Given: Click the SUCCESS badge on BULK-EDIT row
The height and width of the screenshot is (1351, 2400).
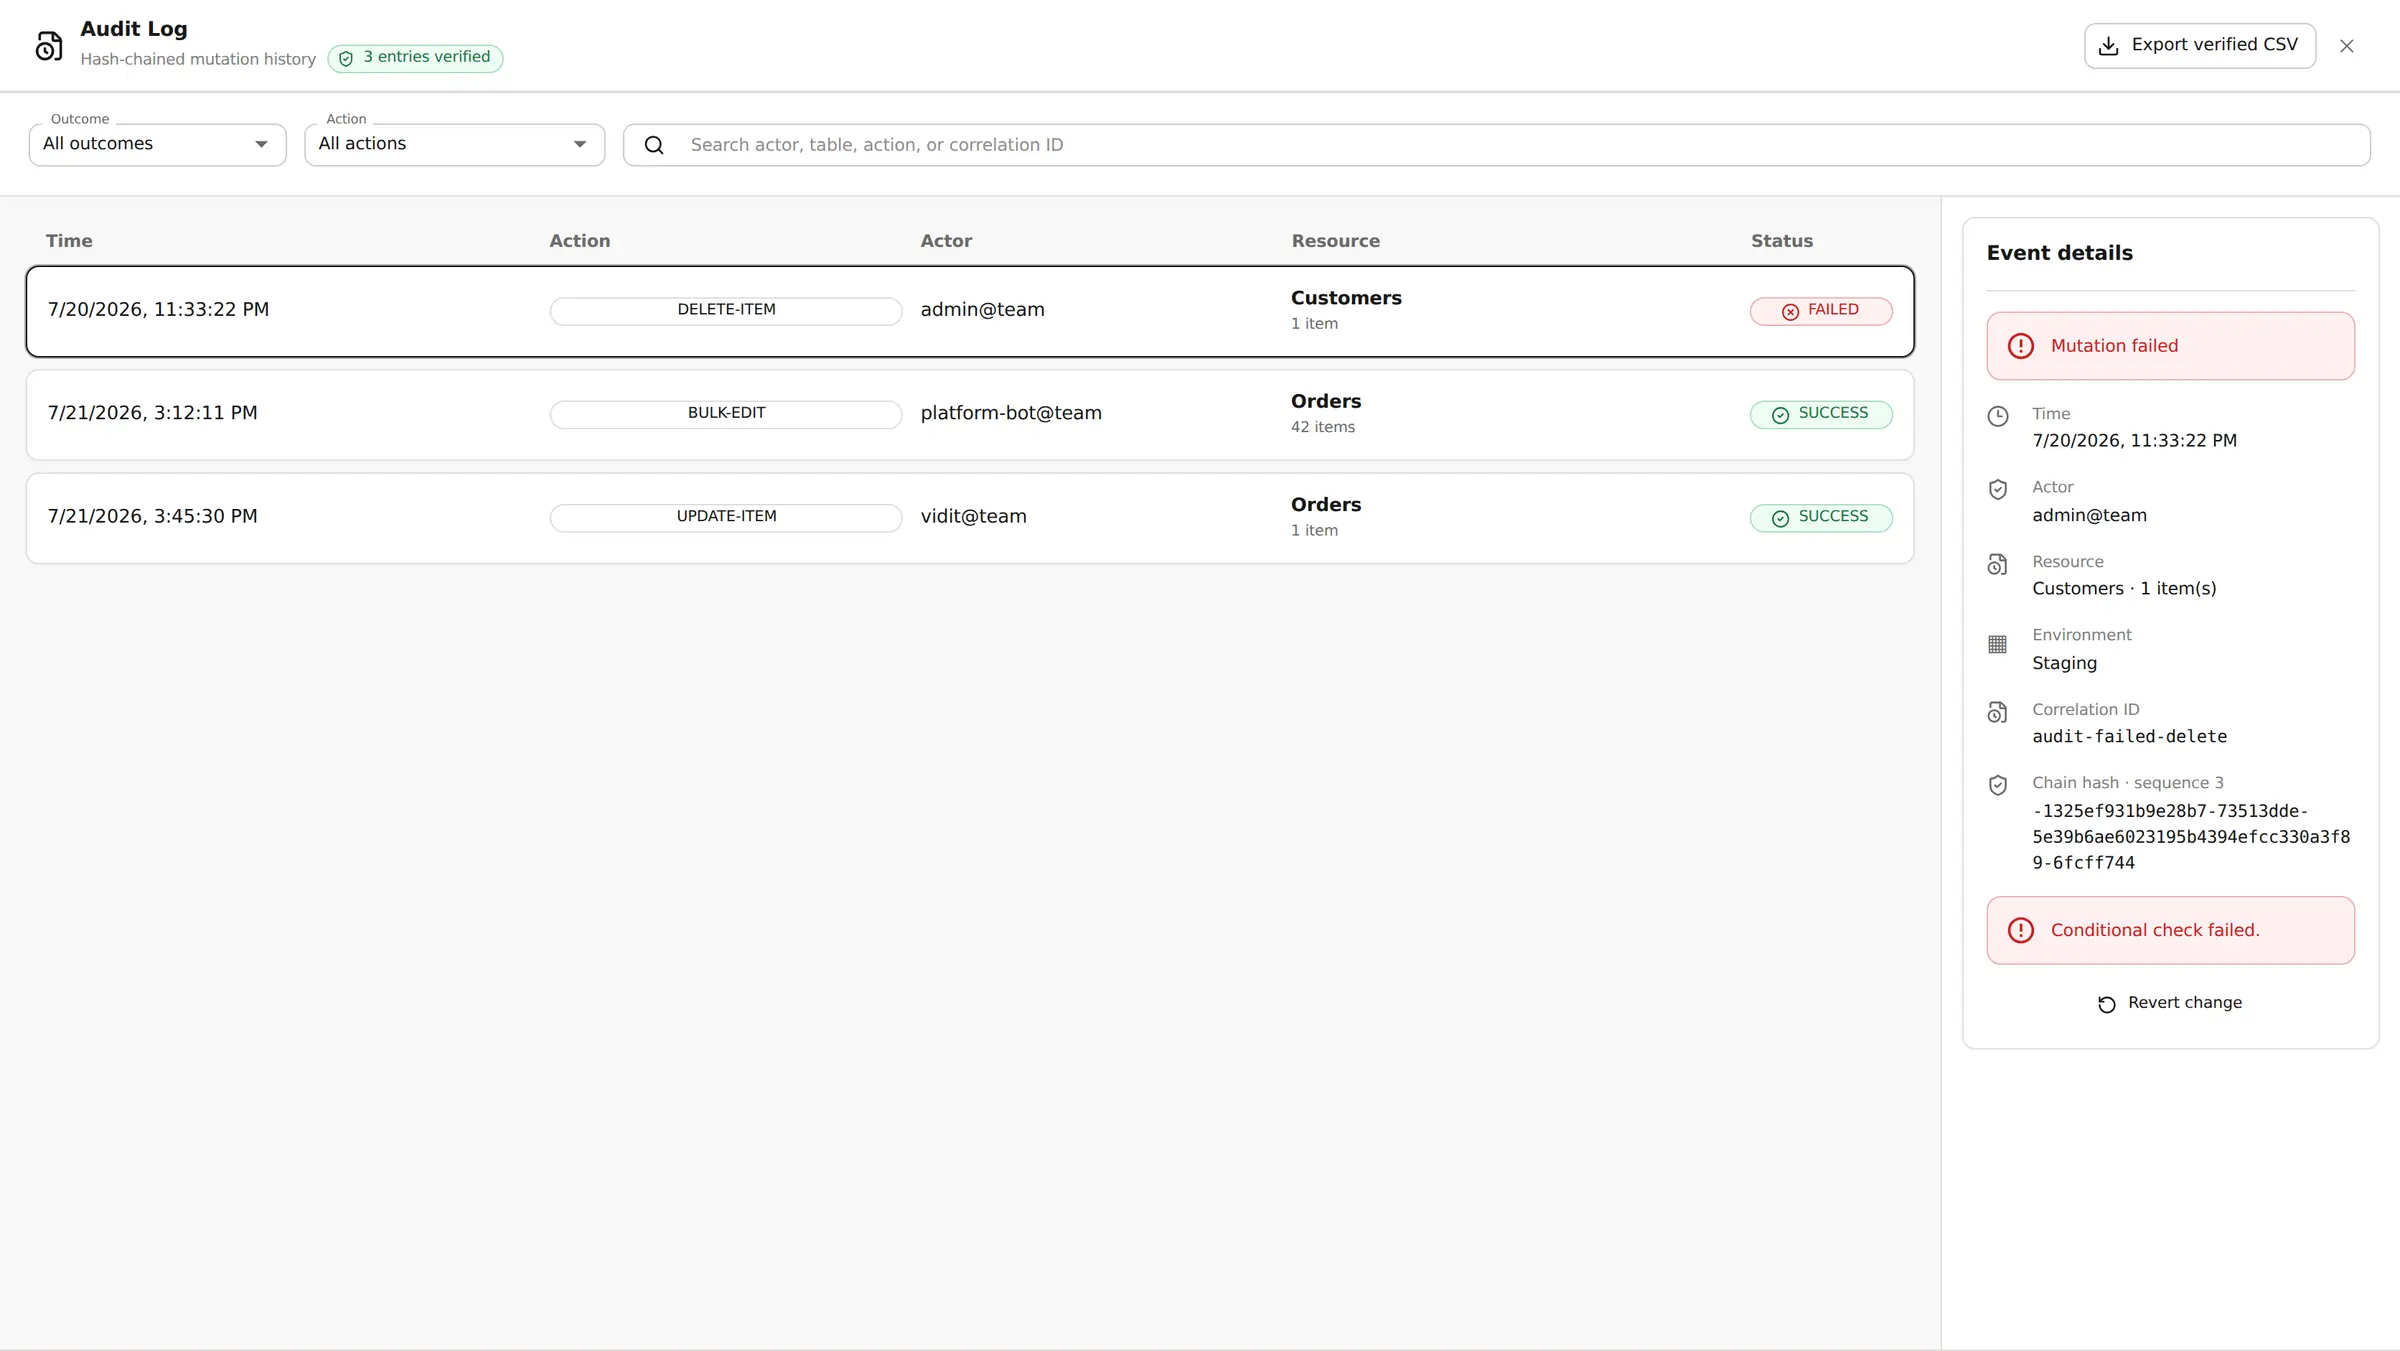Looking at the screenshot, I should point(1821,414).
